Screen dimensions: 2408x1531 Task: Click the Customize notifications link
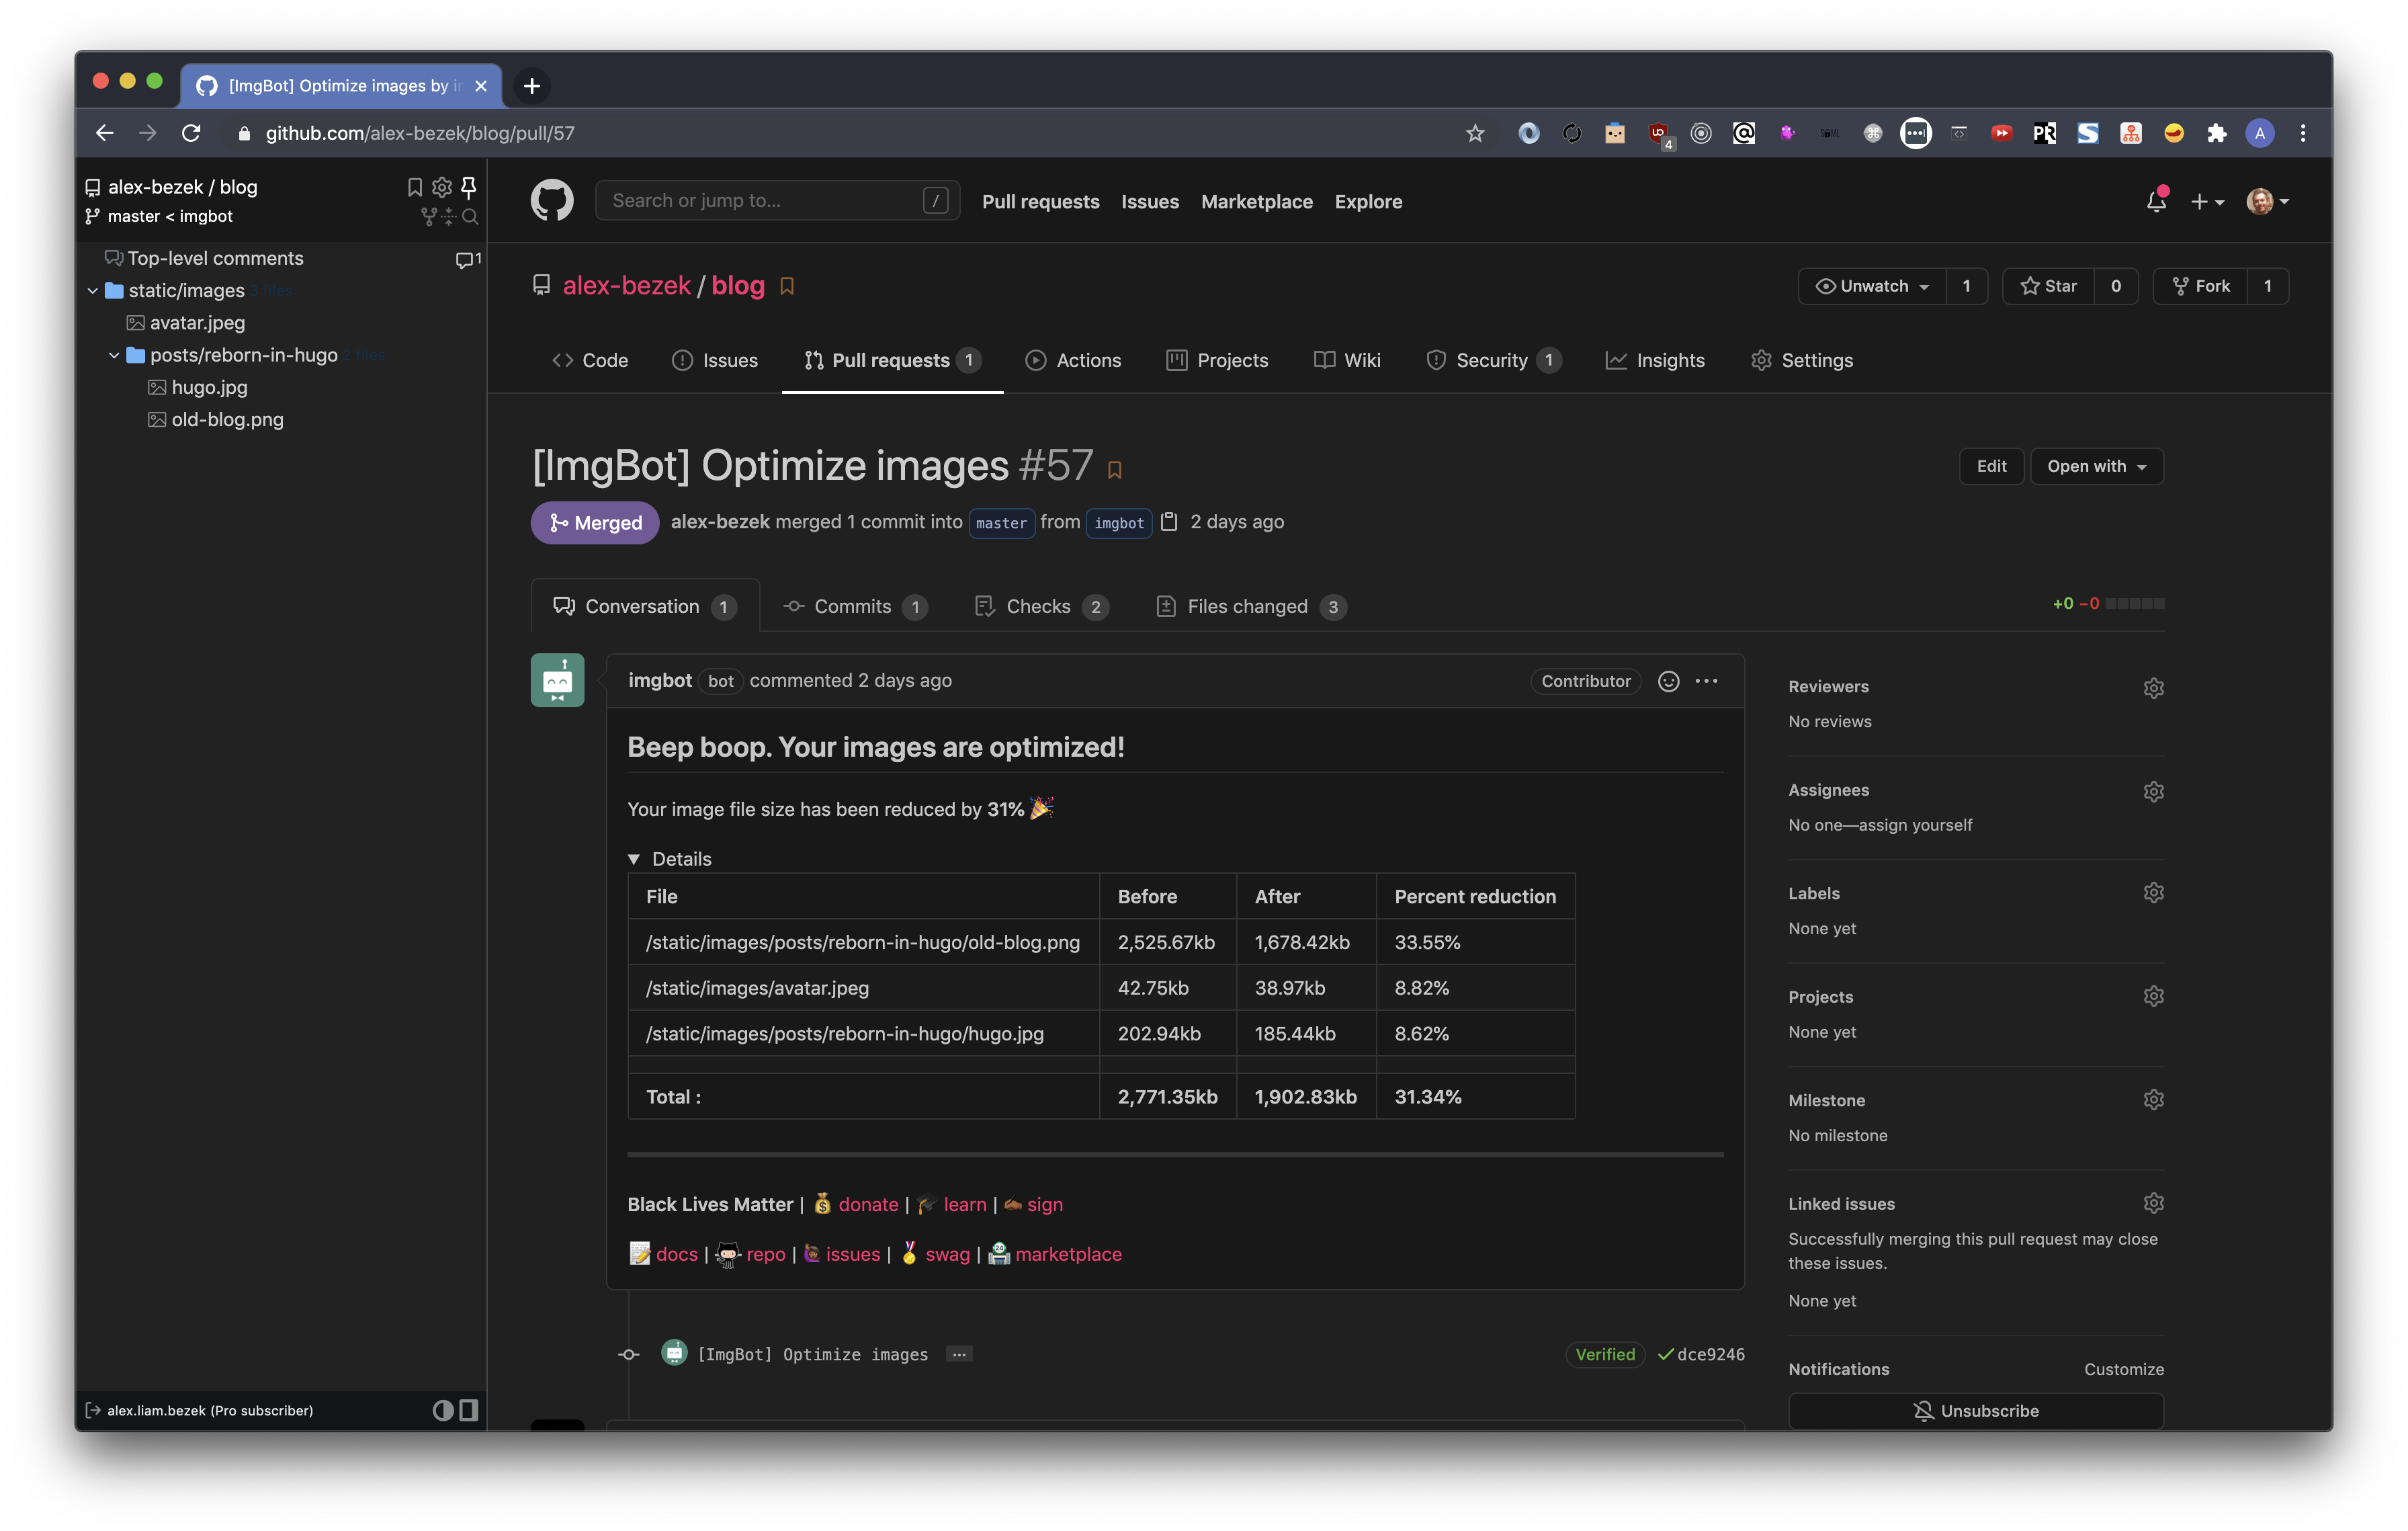click(2123, 1370)
